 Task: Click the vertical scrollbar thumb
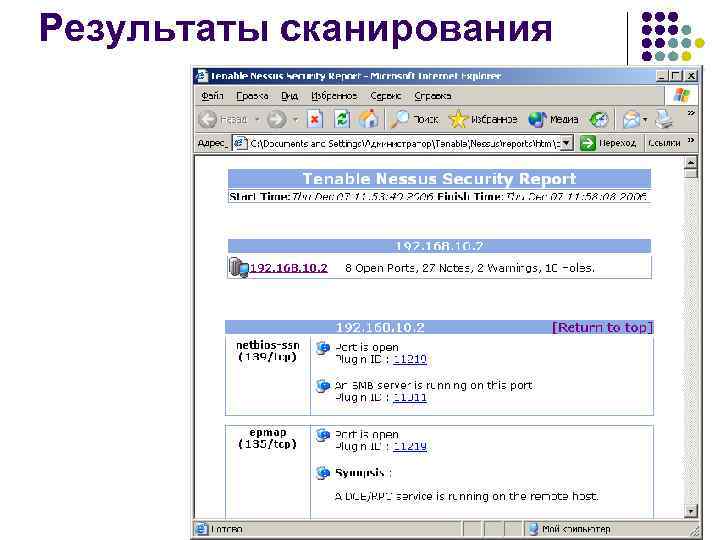point(691,174)
